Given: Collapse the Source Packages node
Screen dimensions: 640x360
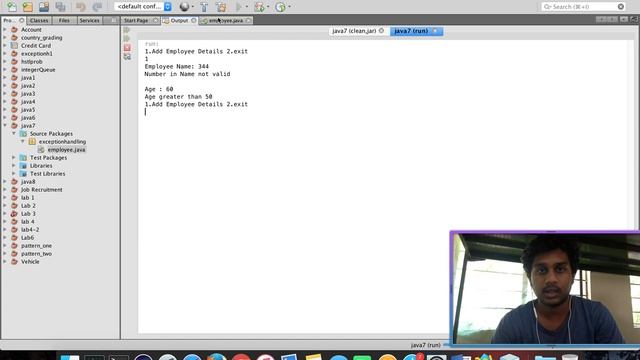Looking at the screenshot, I should (14, 133).
